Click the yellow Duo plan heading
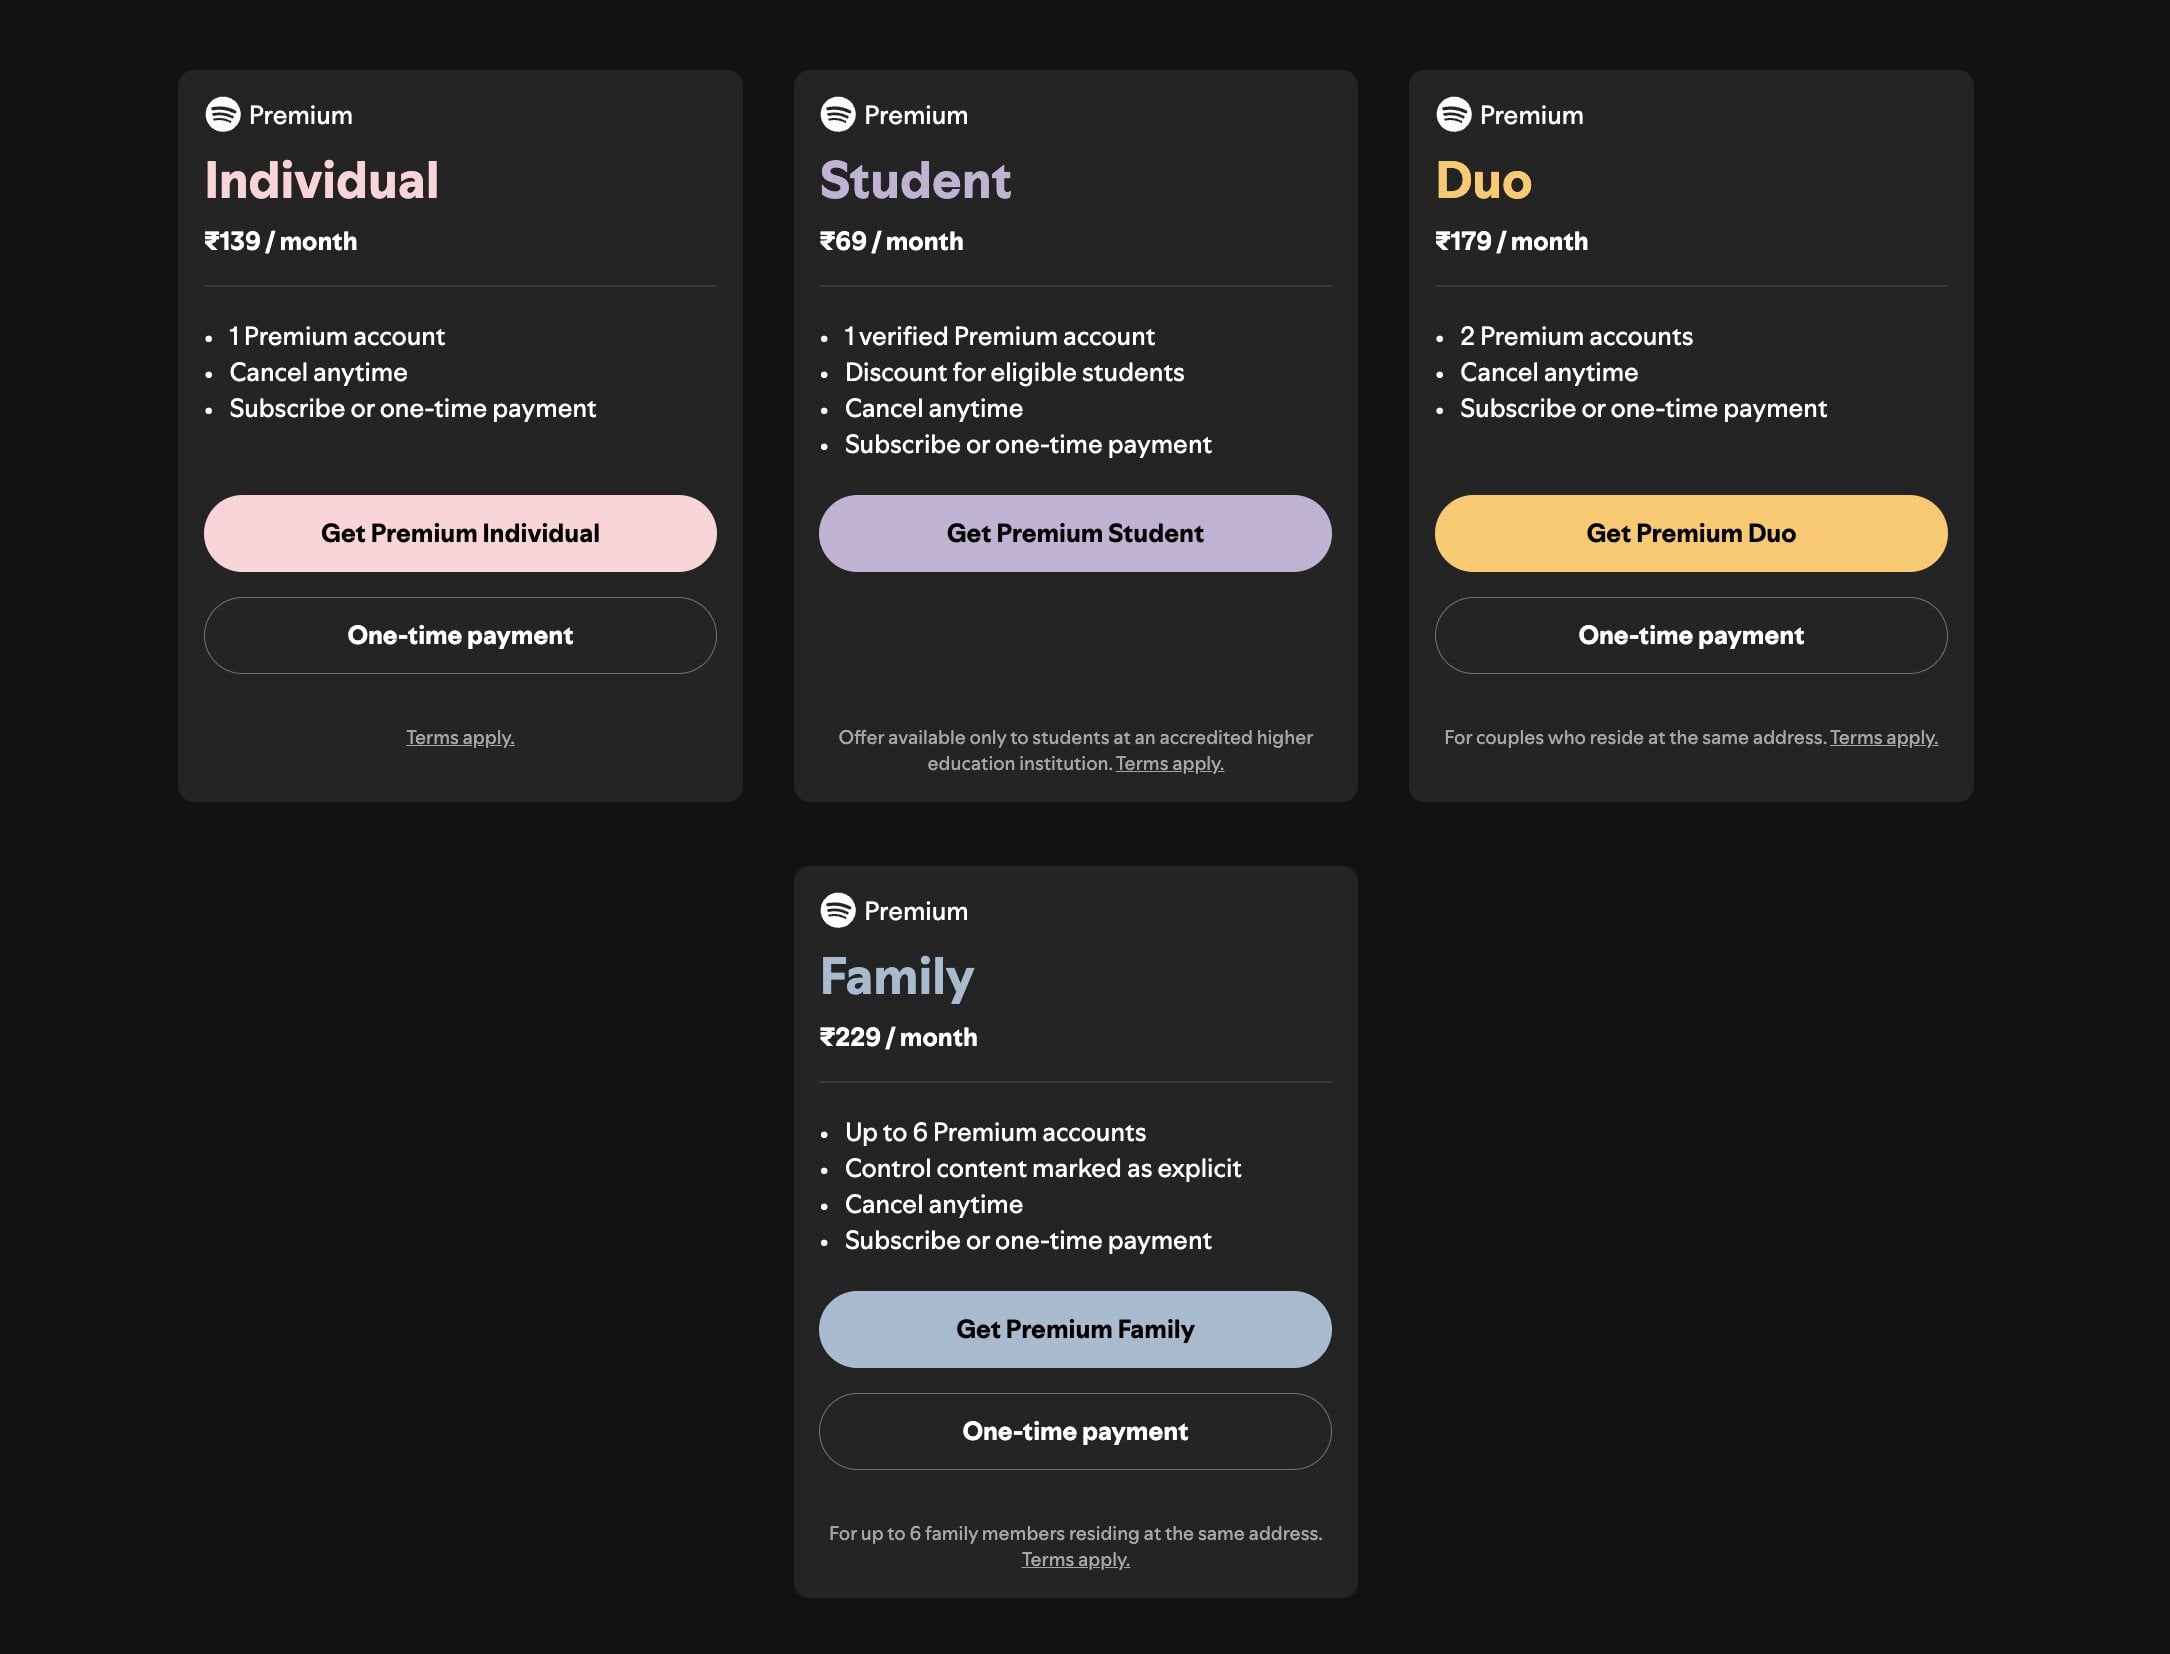This screenshot has height=1654, width=2170. (1483, 181)
